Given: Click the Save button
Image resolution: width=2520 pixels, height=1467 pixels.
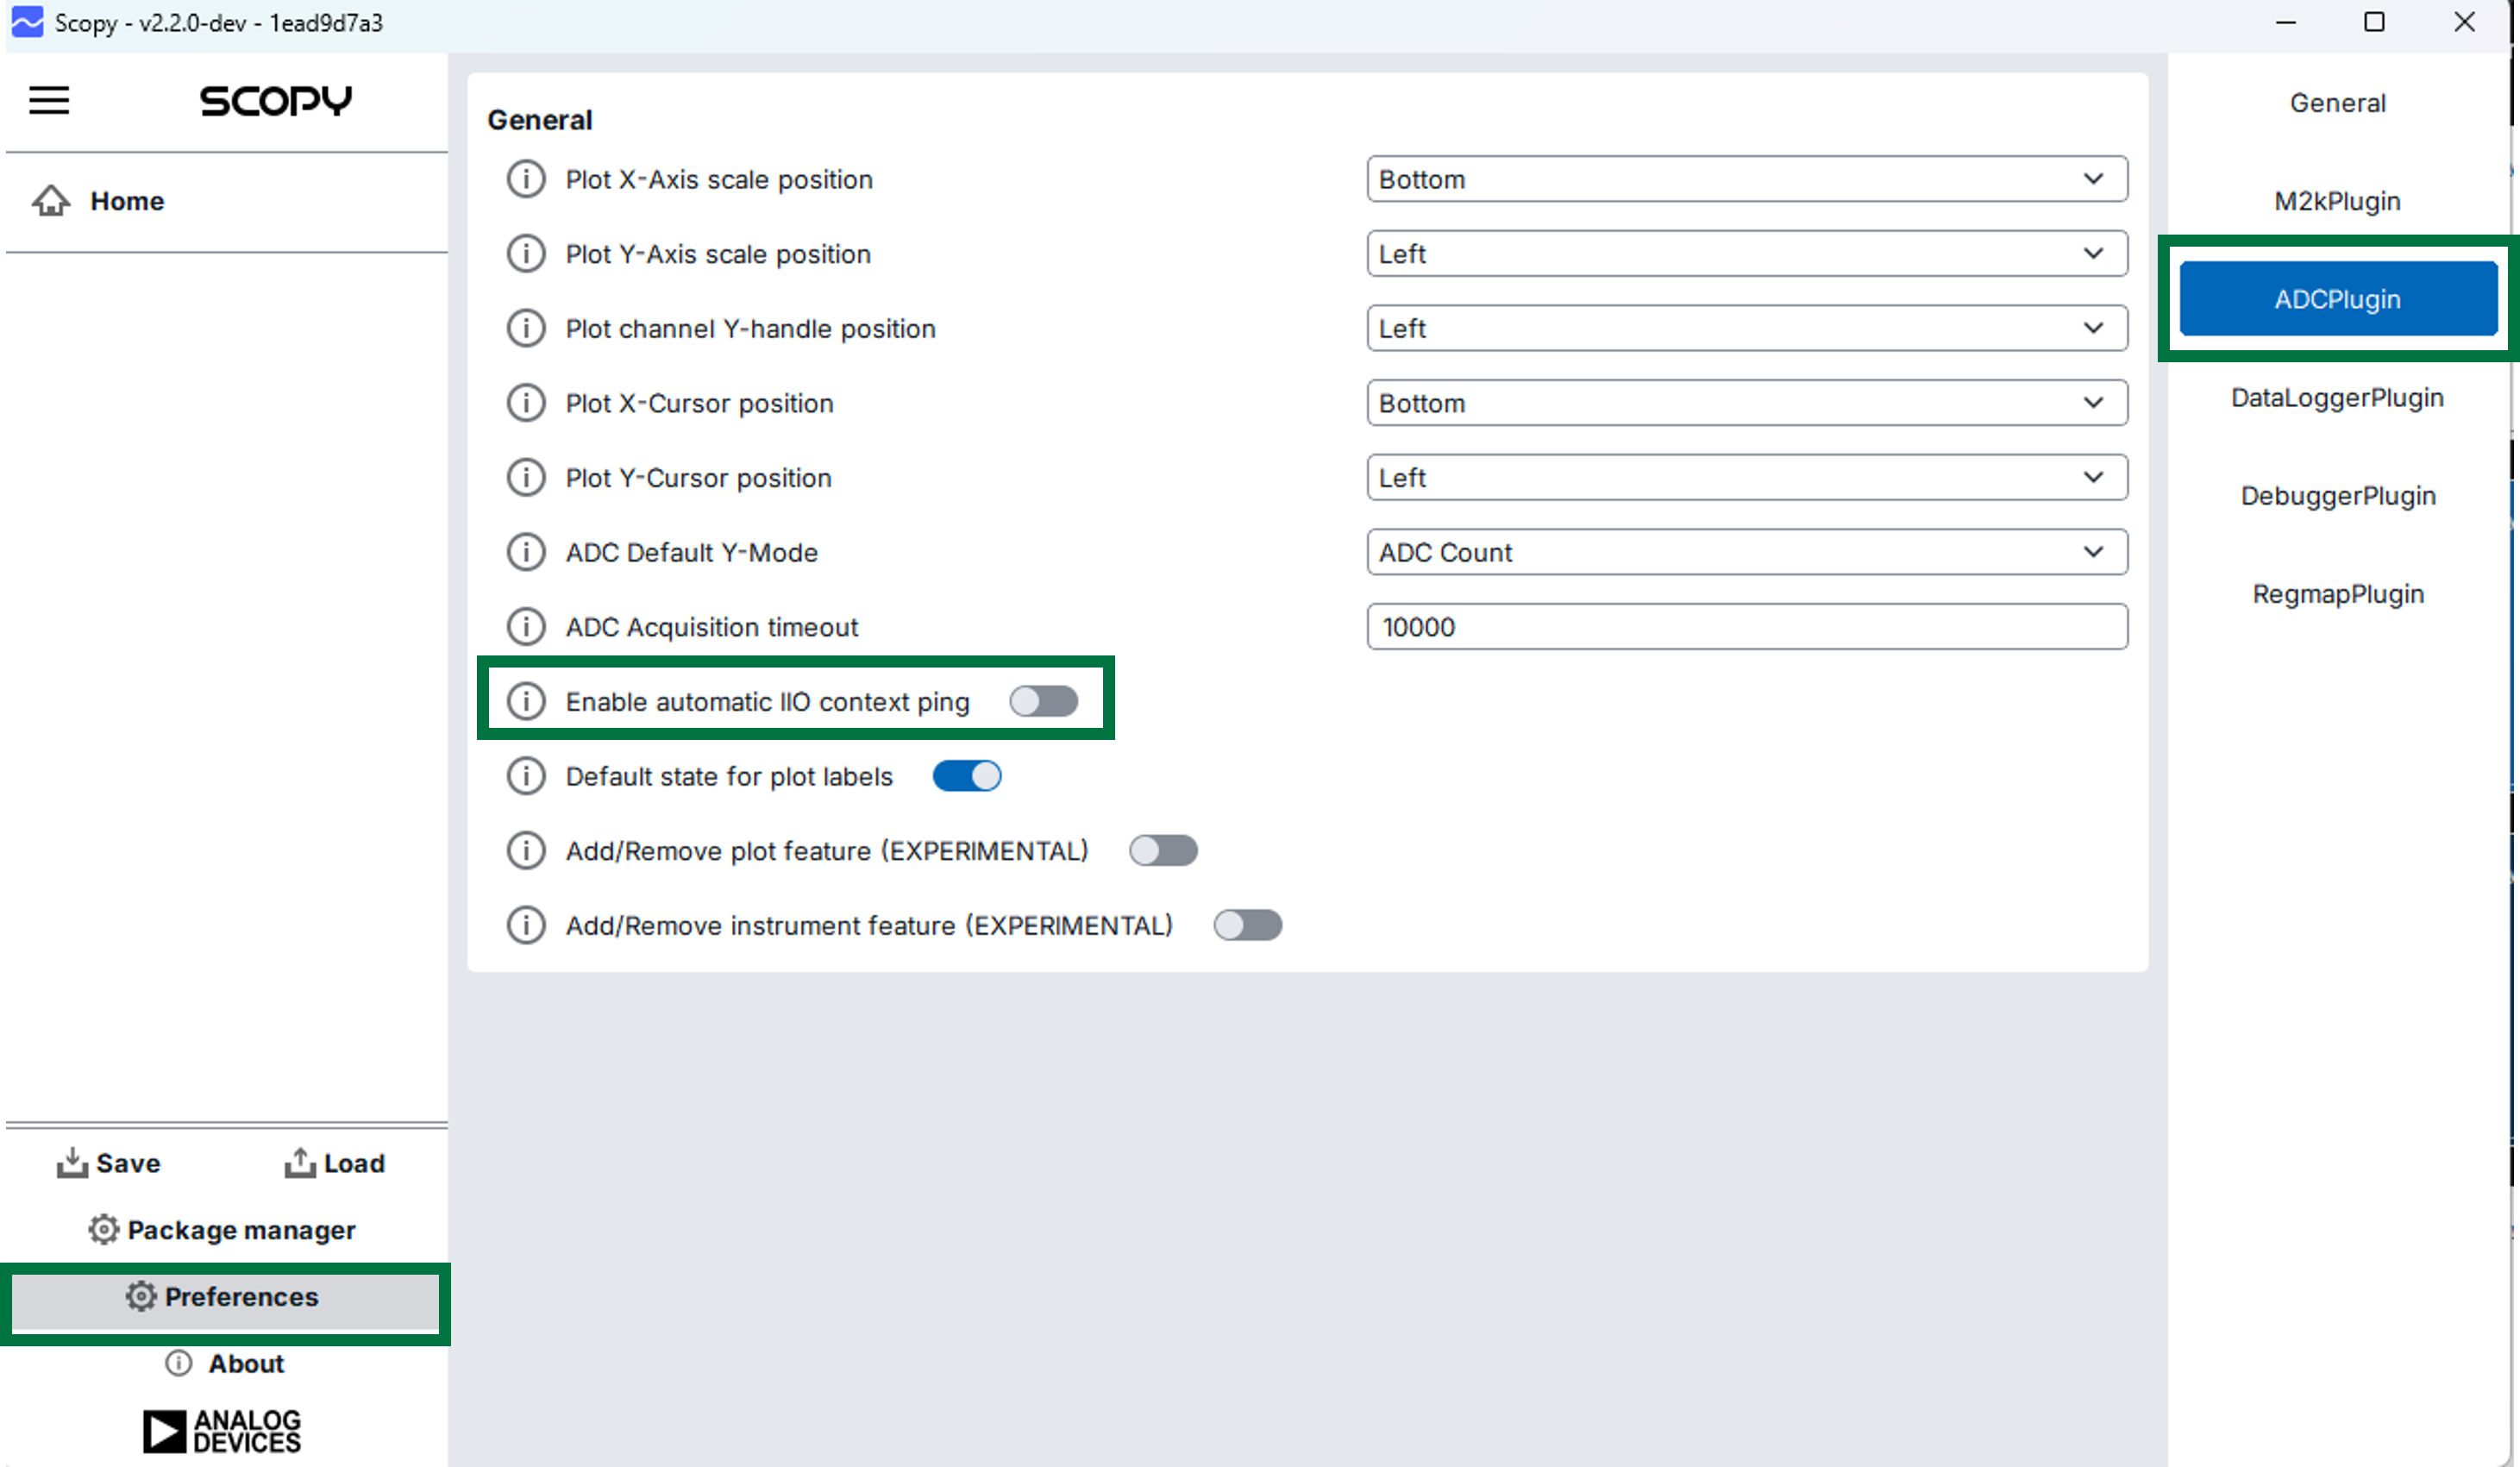Looking at the screenshot, I should pos(110,1163).
